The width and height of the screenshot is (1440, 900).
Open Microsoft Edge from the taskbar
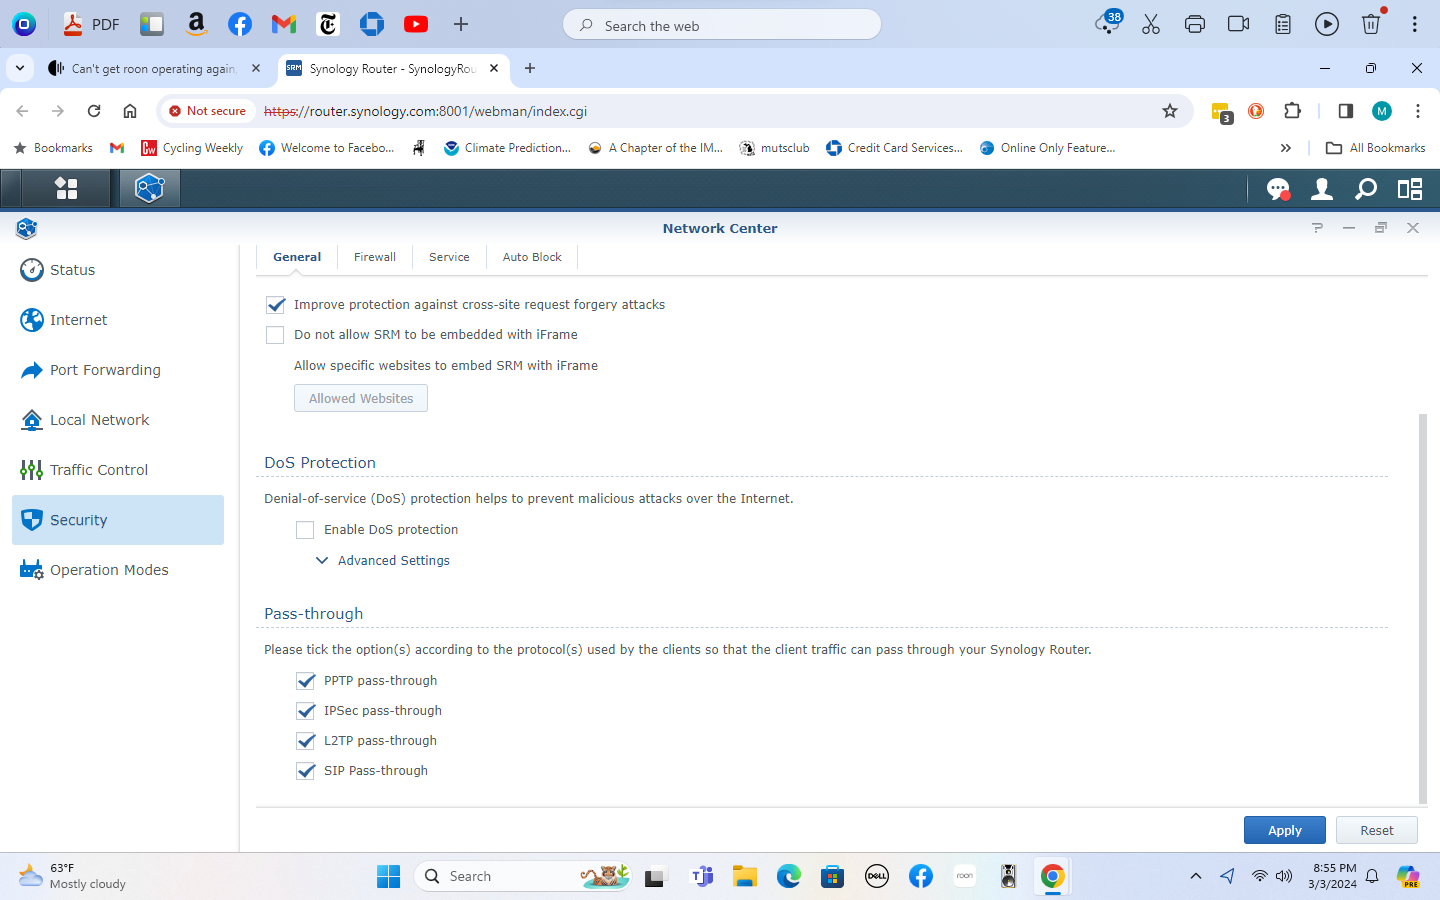coord(789,876)
